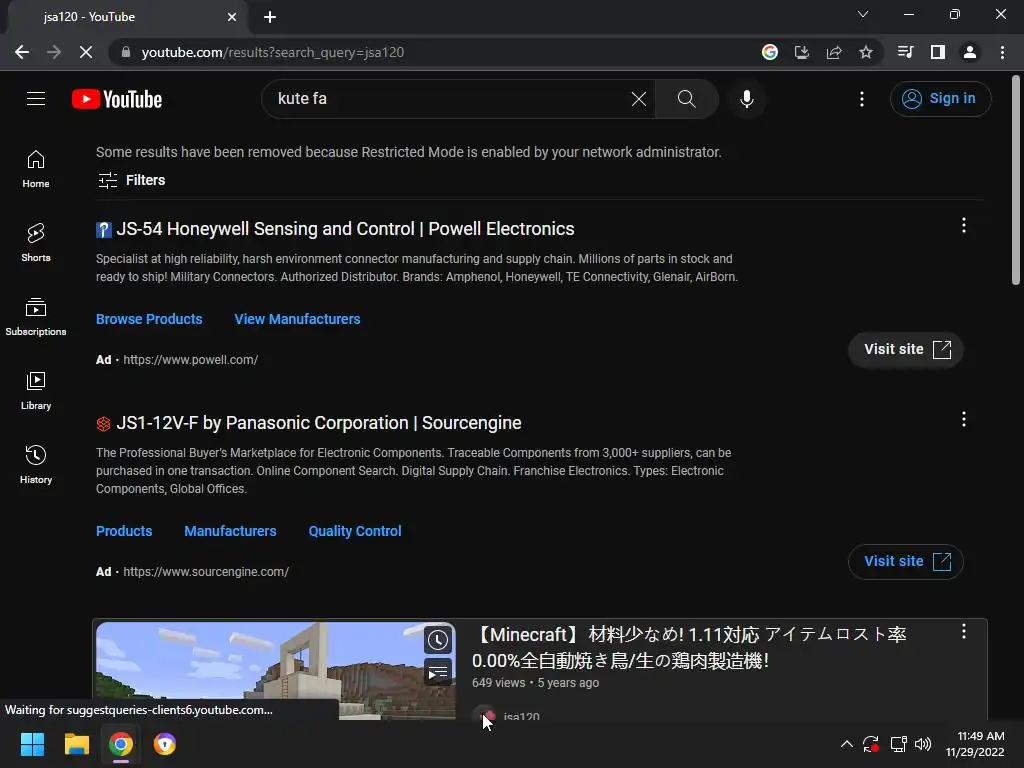The height and width of the screenshot is (768, 1024).
Task: Go to Home in the sidebar
Action: pos(36,169)
